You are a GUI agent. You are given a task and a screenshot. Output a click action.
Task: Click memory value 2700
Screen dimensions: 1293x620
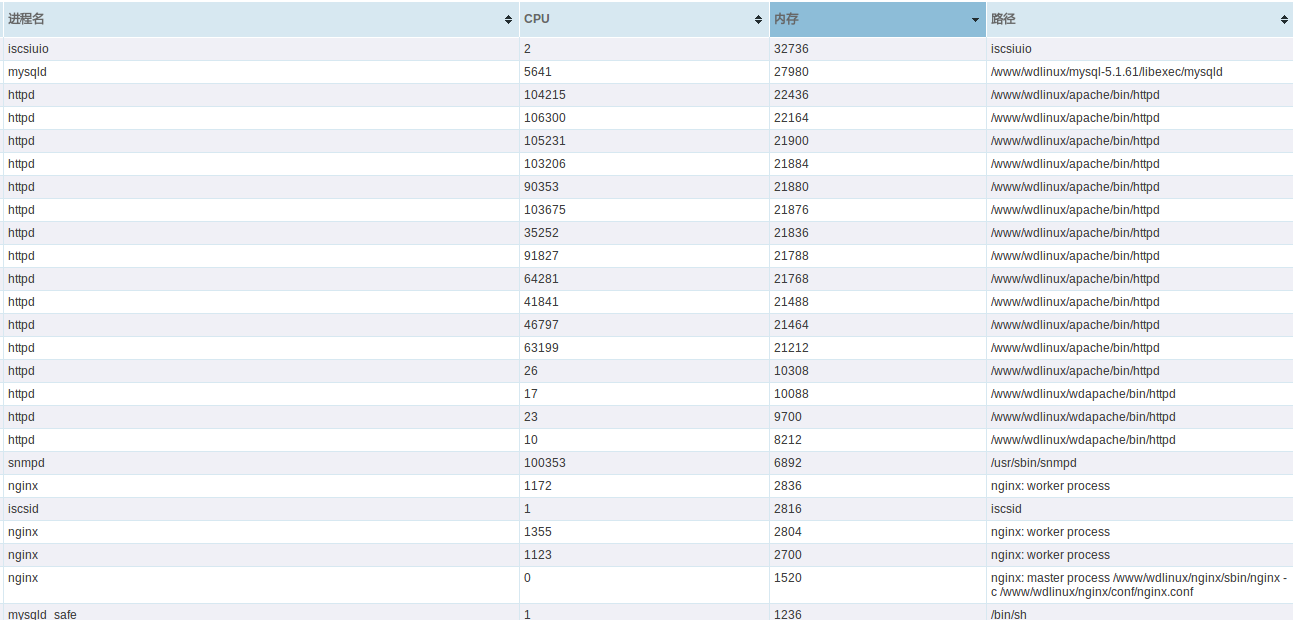click(x=788, y=555)
